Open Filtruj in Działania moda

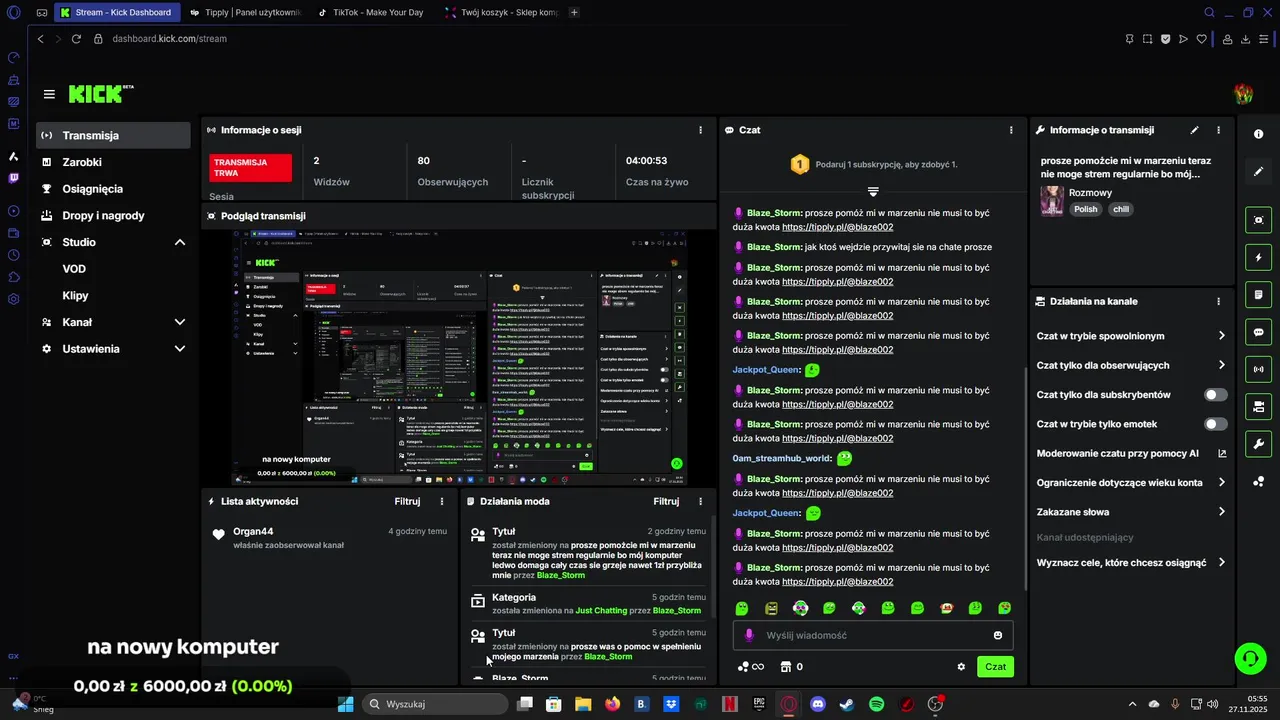pyautogui.click(x=666, y=501)
